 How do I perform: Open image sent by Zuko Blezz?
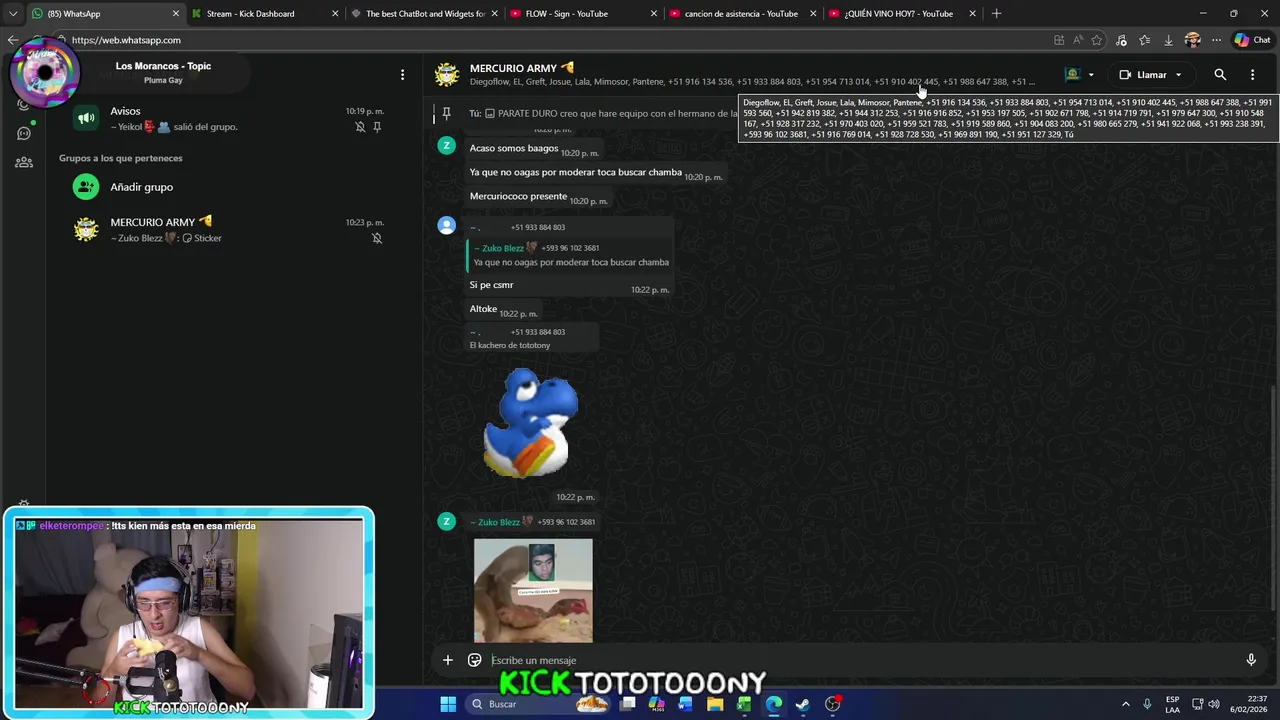click(533, 591)
